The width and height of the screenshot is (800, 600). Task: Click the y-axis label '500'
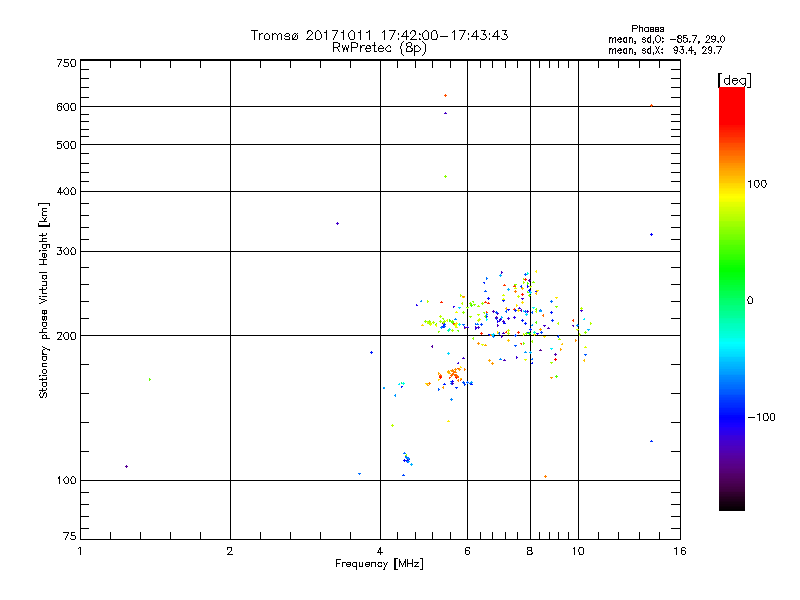point(66,145)
